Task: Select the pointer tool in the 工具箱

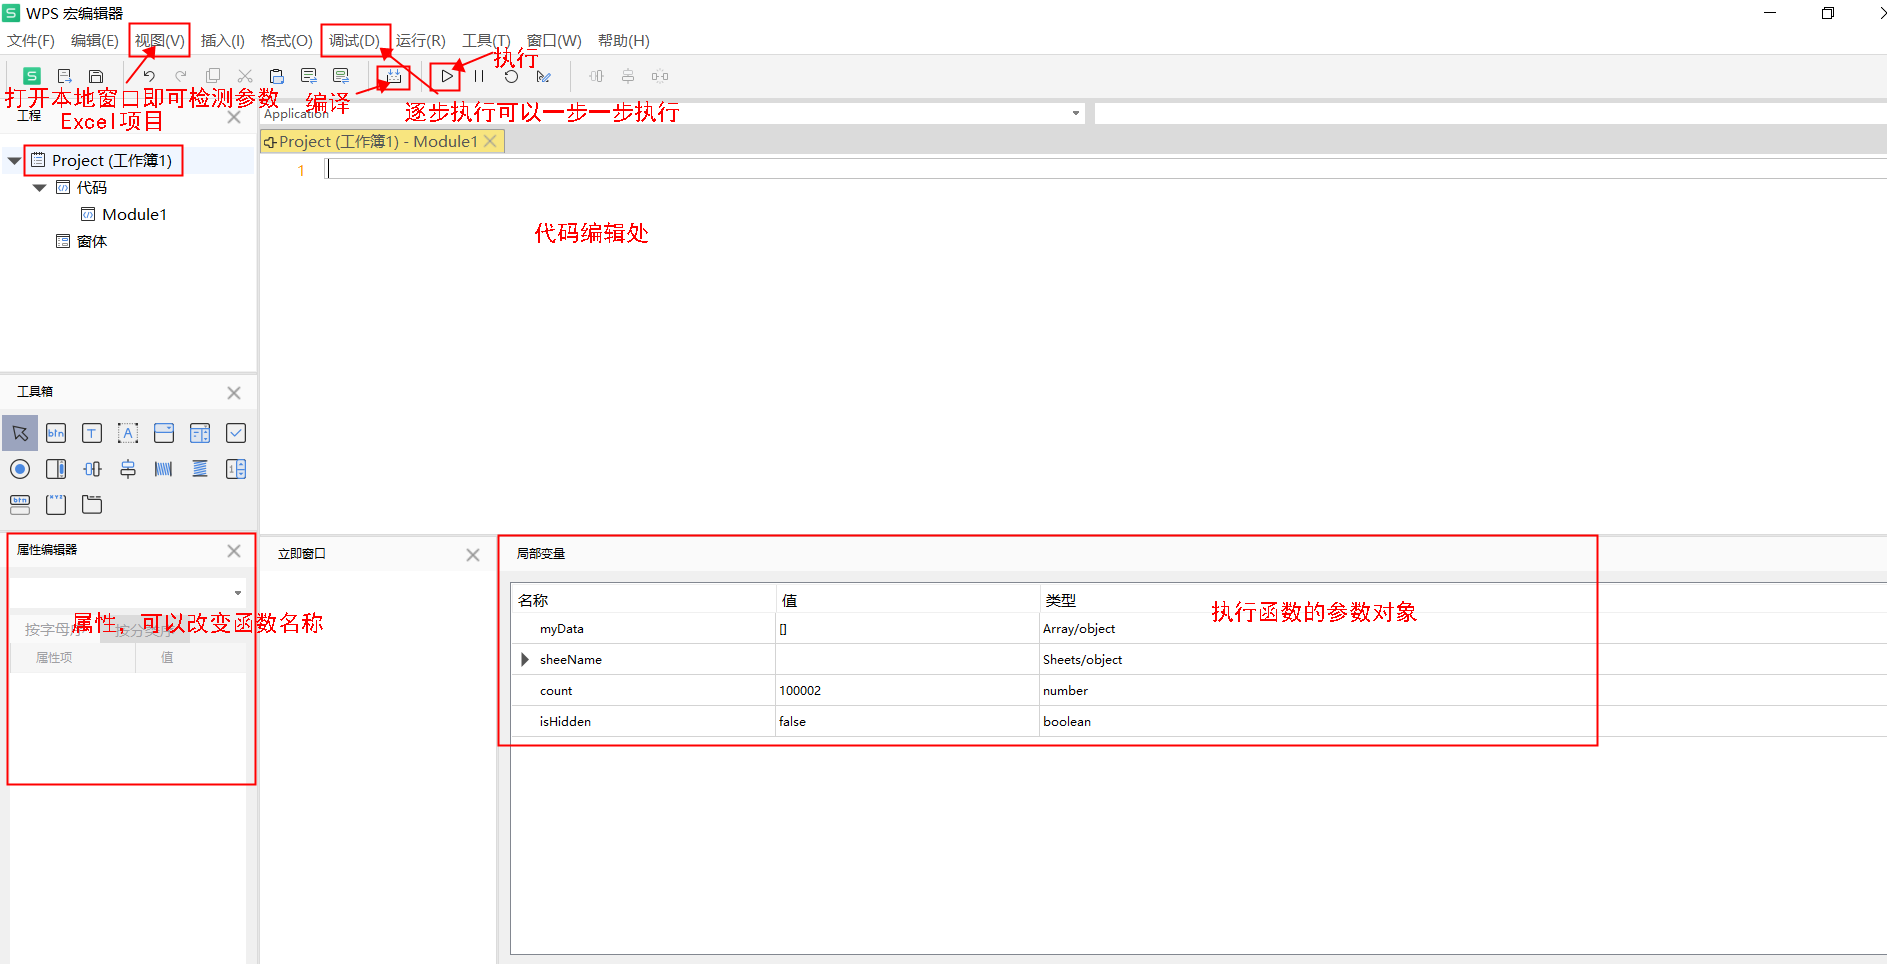Action: point(20,433)
